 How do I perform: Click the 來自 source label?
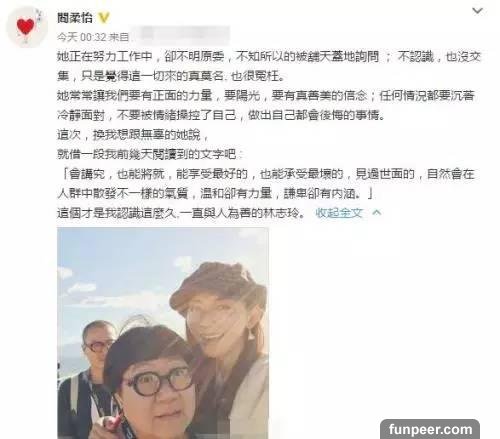(119, 37)
